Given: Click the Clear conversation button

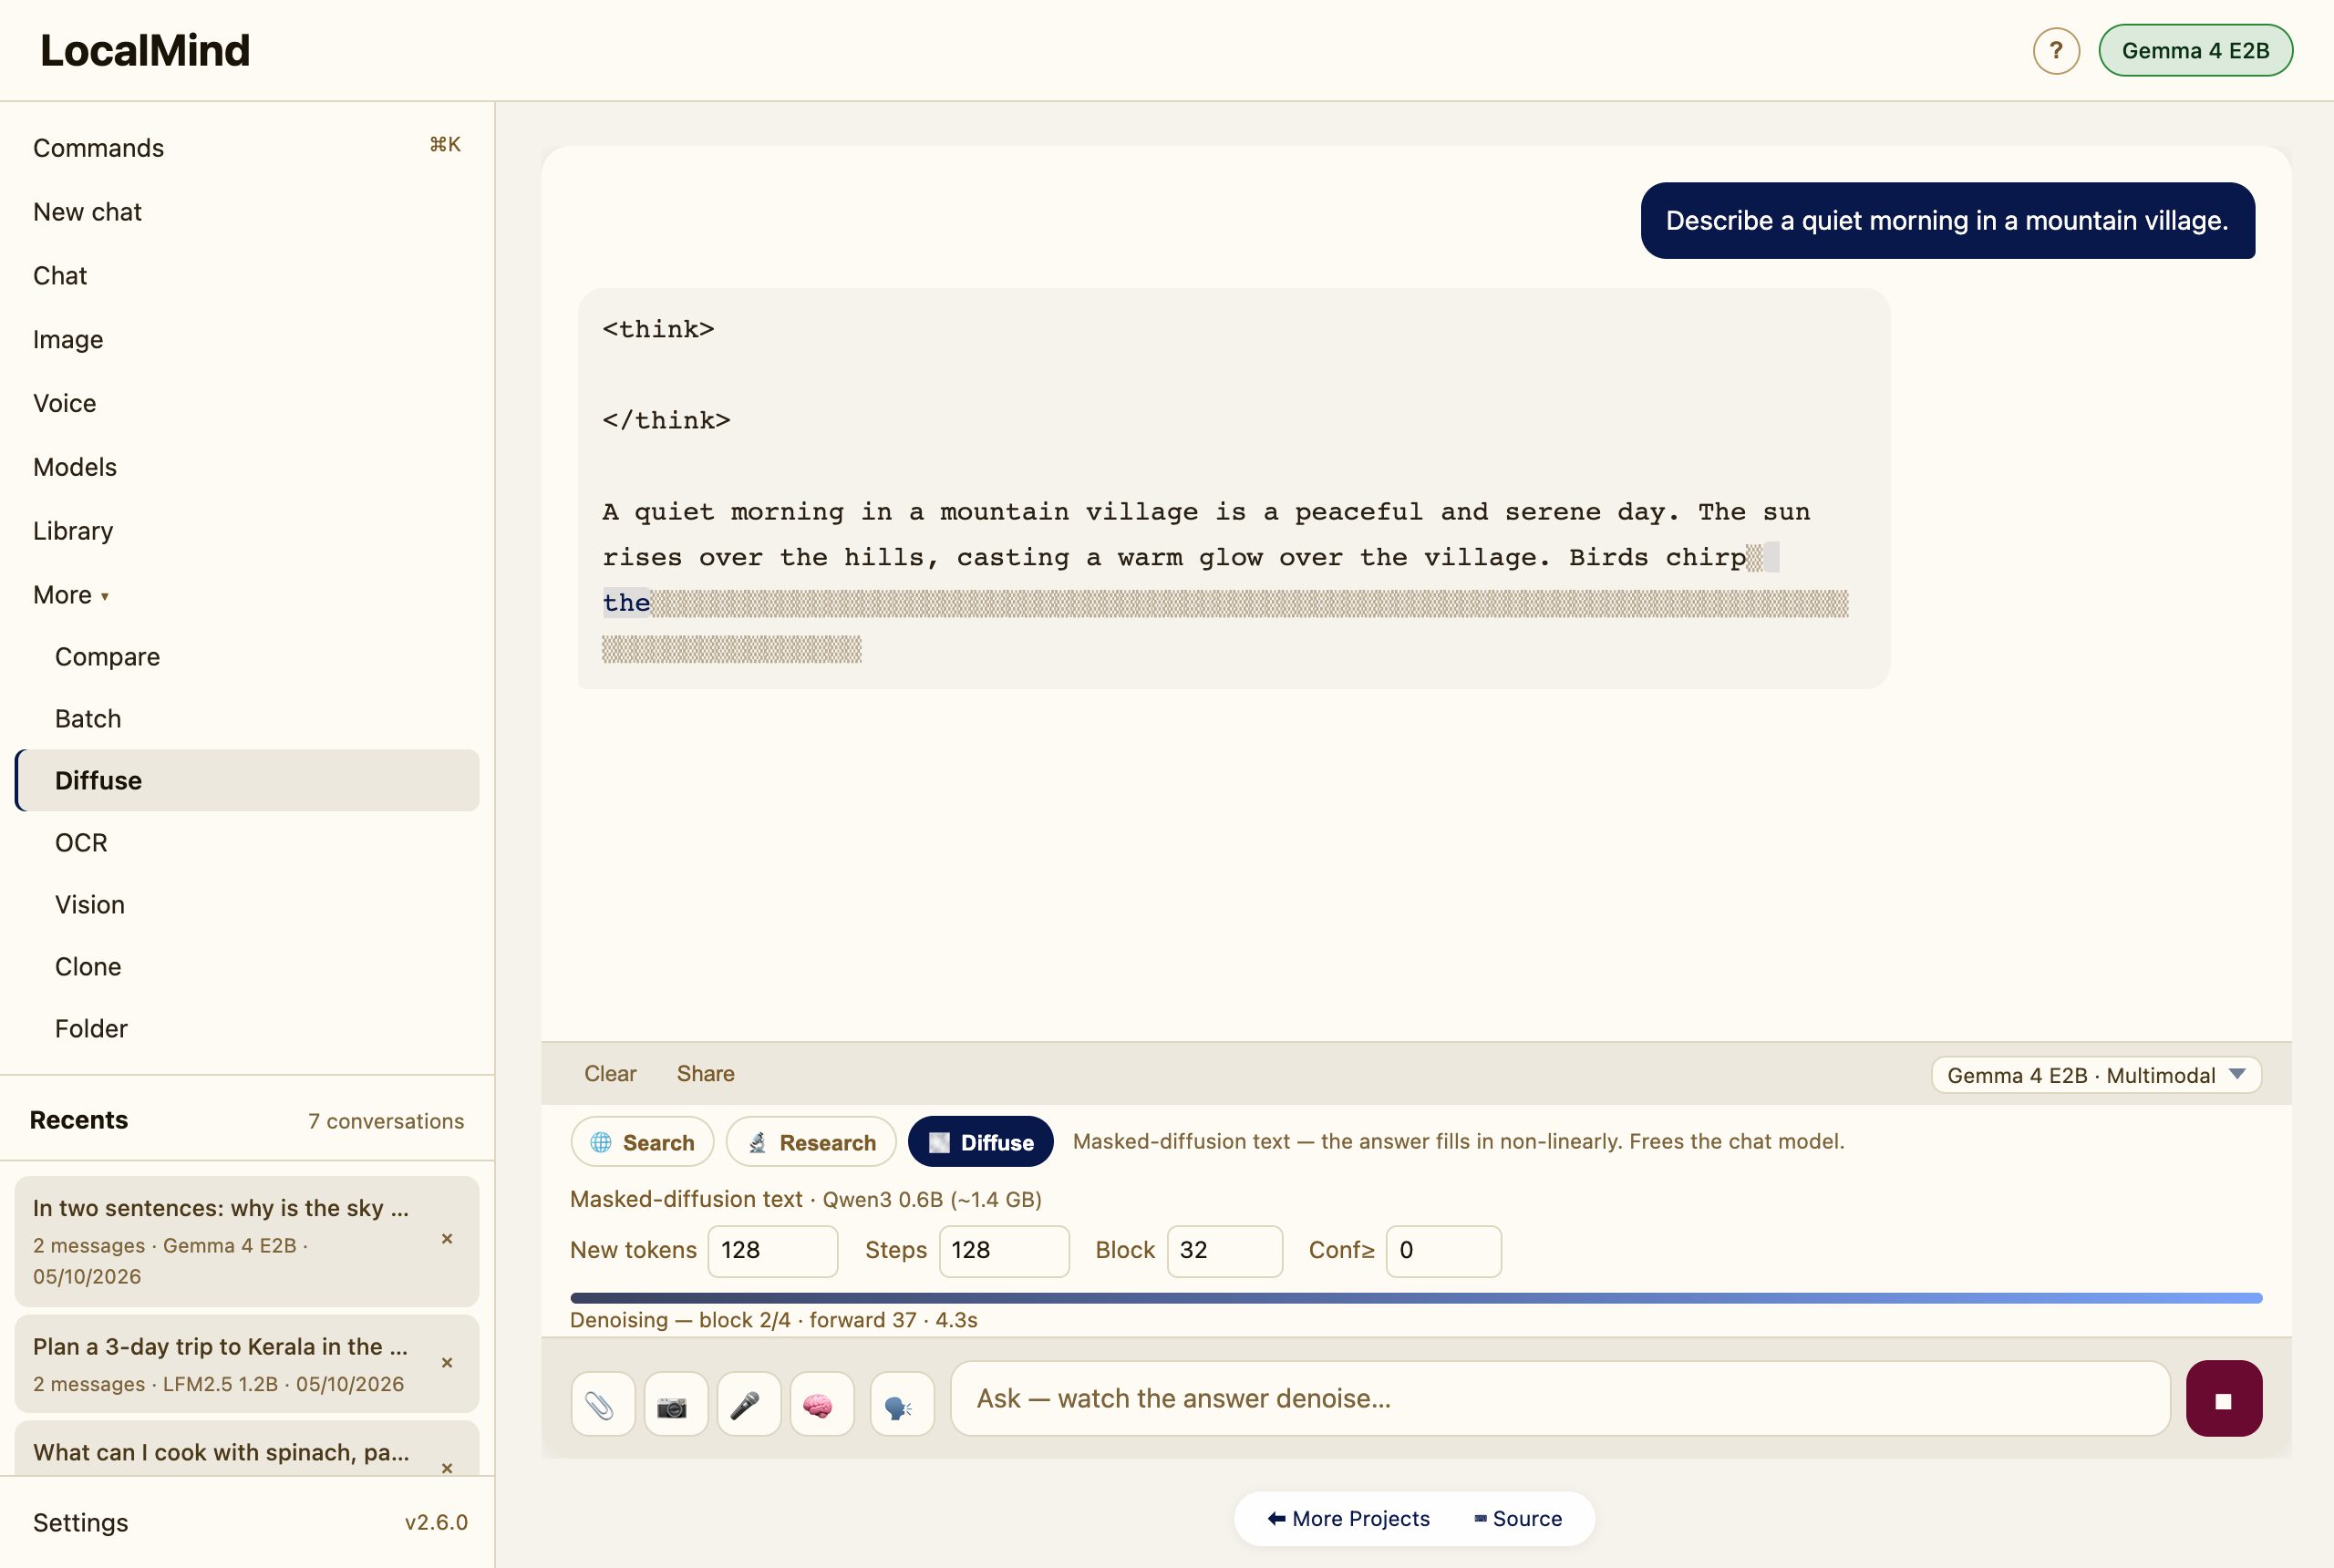Looking at the screenshot, I should [x=610, y=1074].
